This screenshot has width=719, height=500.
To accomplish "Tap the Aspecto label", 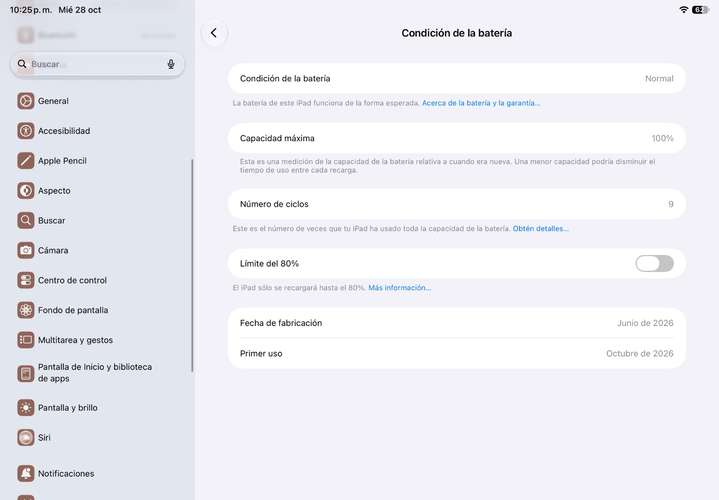I will (54, 190).
